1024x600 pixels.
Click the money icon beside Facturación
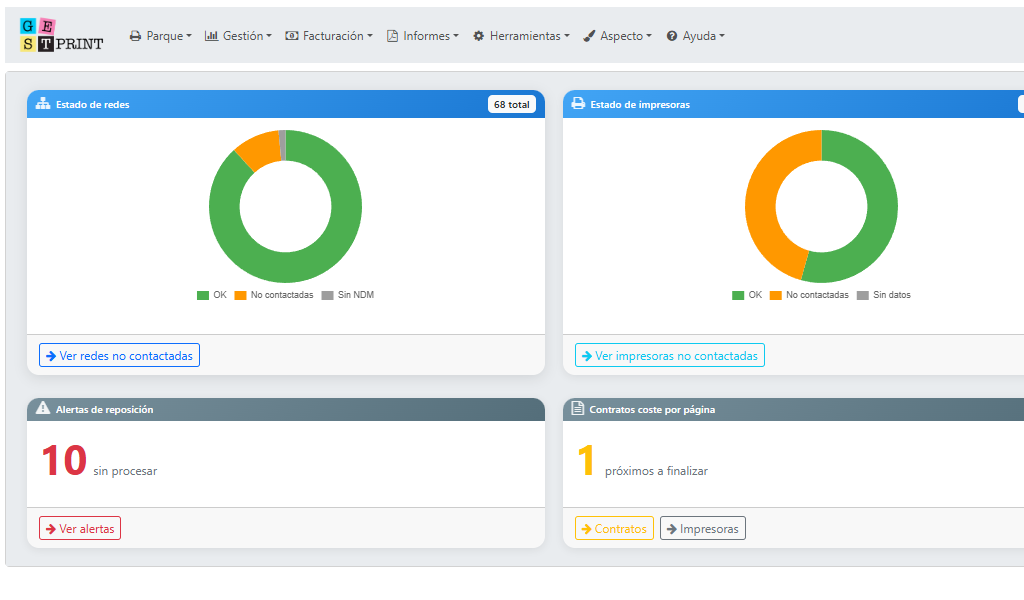click(291, 36)
